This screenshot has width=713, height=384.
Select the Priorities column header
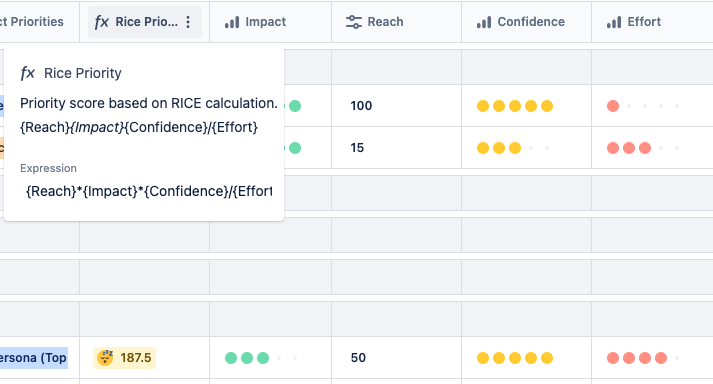40,22
